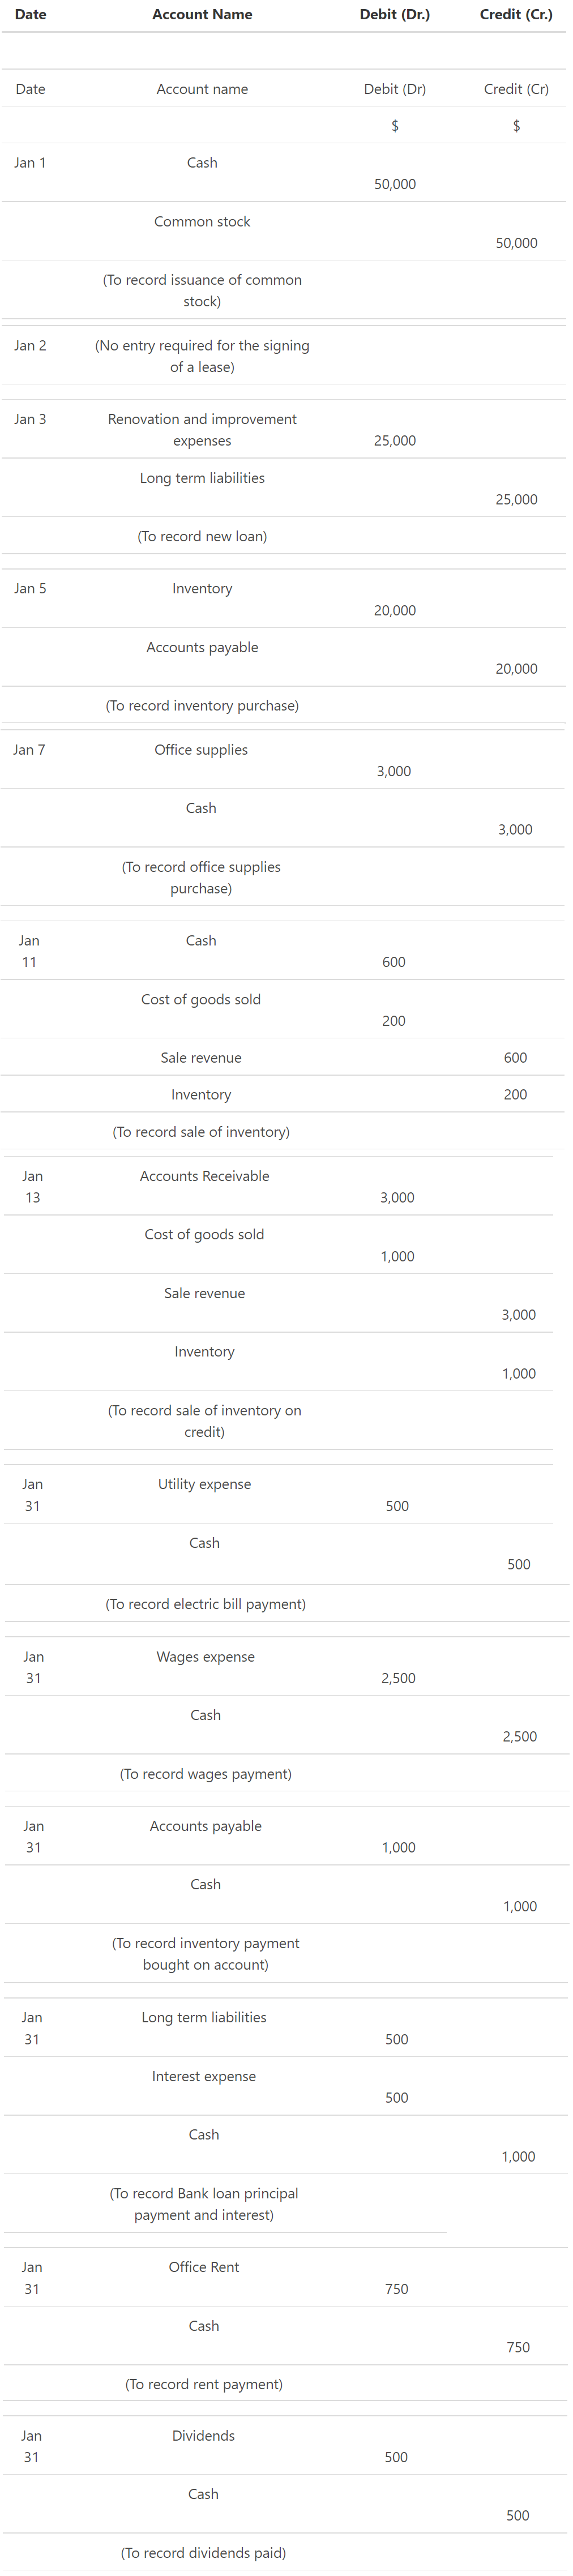
Task: Select the Interest expense account name
Action: (203, 2077)
